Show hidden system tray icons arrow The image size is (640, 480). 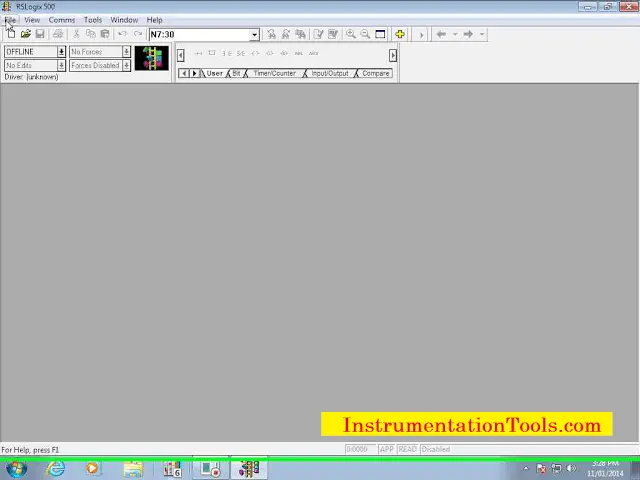pyautogui.click(x=526, y=469)
